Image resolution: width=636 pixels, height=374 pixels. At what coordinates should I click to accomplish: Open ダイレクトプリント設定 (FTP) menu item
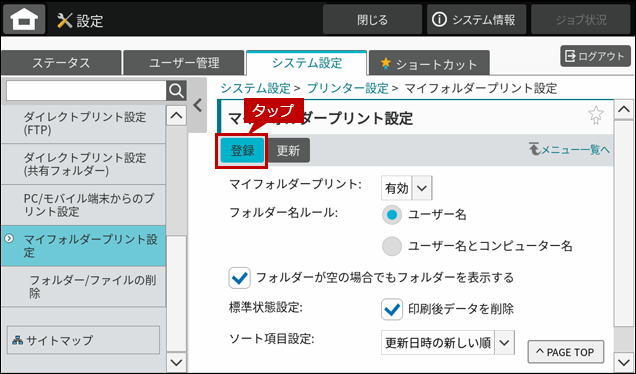[x=83, y=124]
